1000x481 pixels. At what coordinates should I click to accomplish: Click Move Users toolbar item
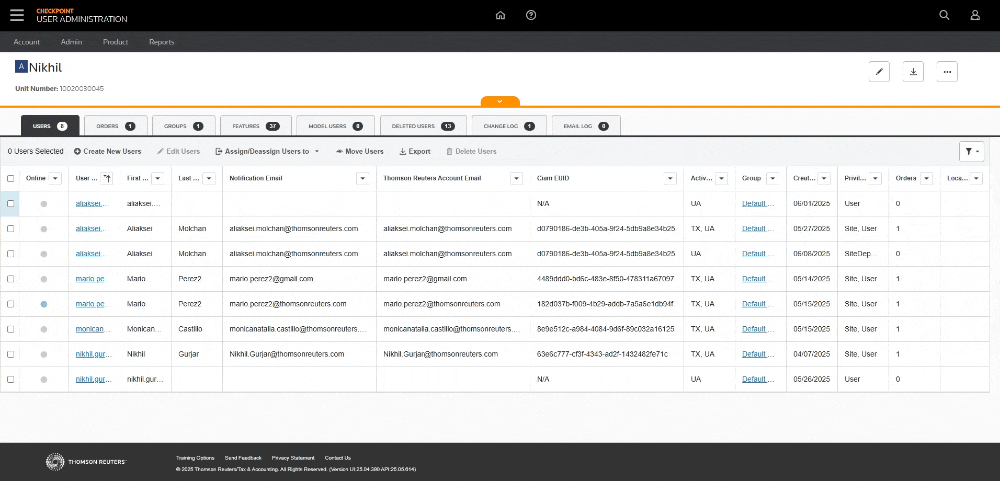click(359, 152)
